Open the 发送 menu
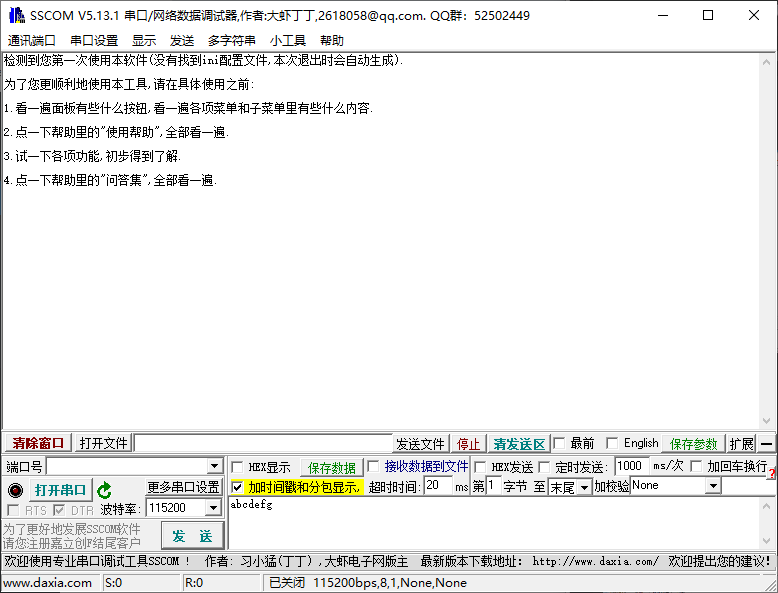This screenshot has height=593, width=778. [182, 40]
